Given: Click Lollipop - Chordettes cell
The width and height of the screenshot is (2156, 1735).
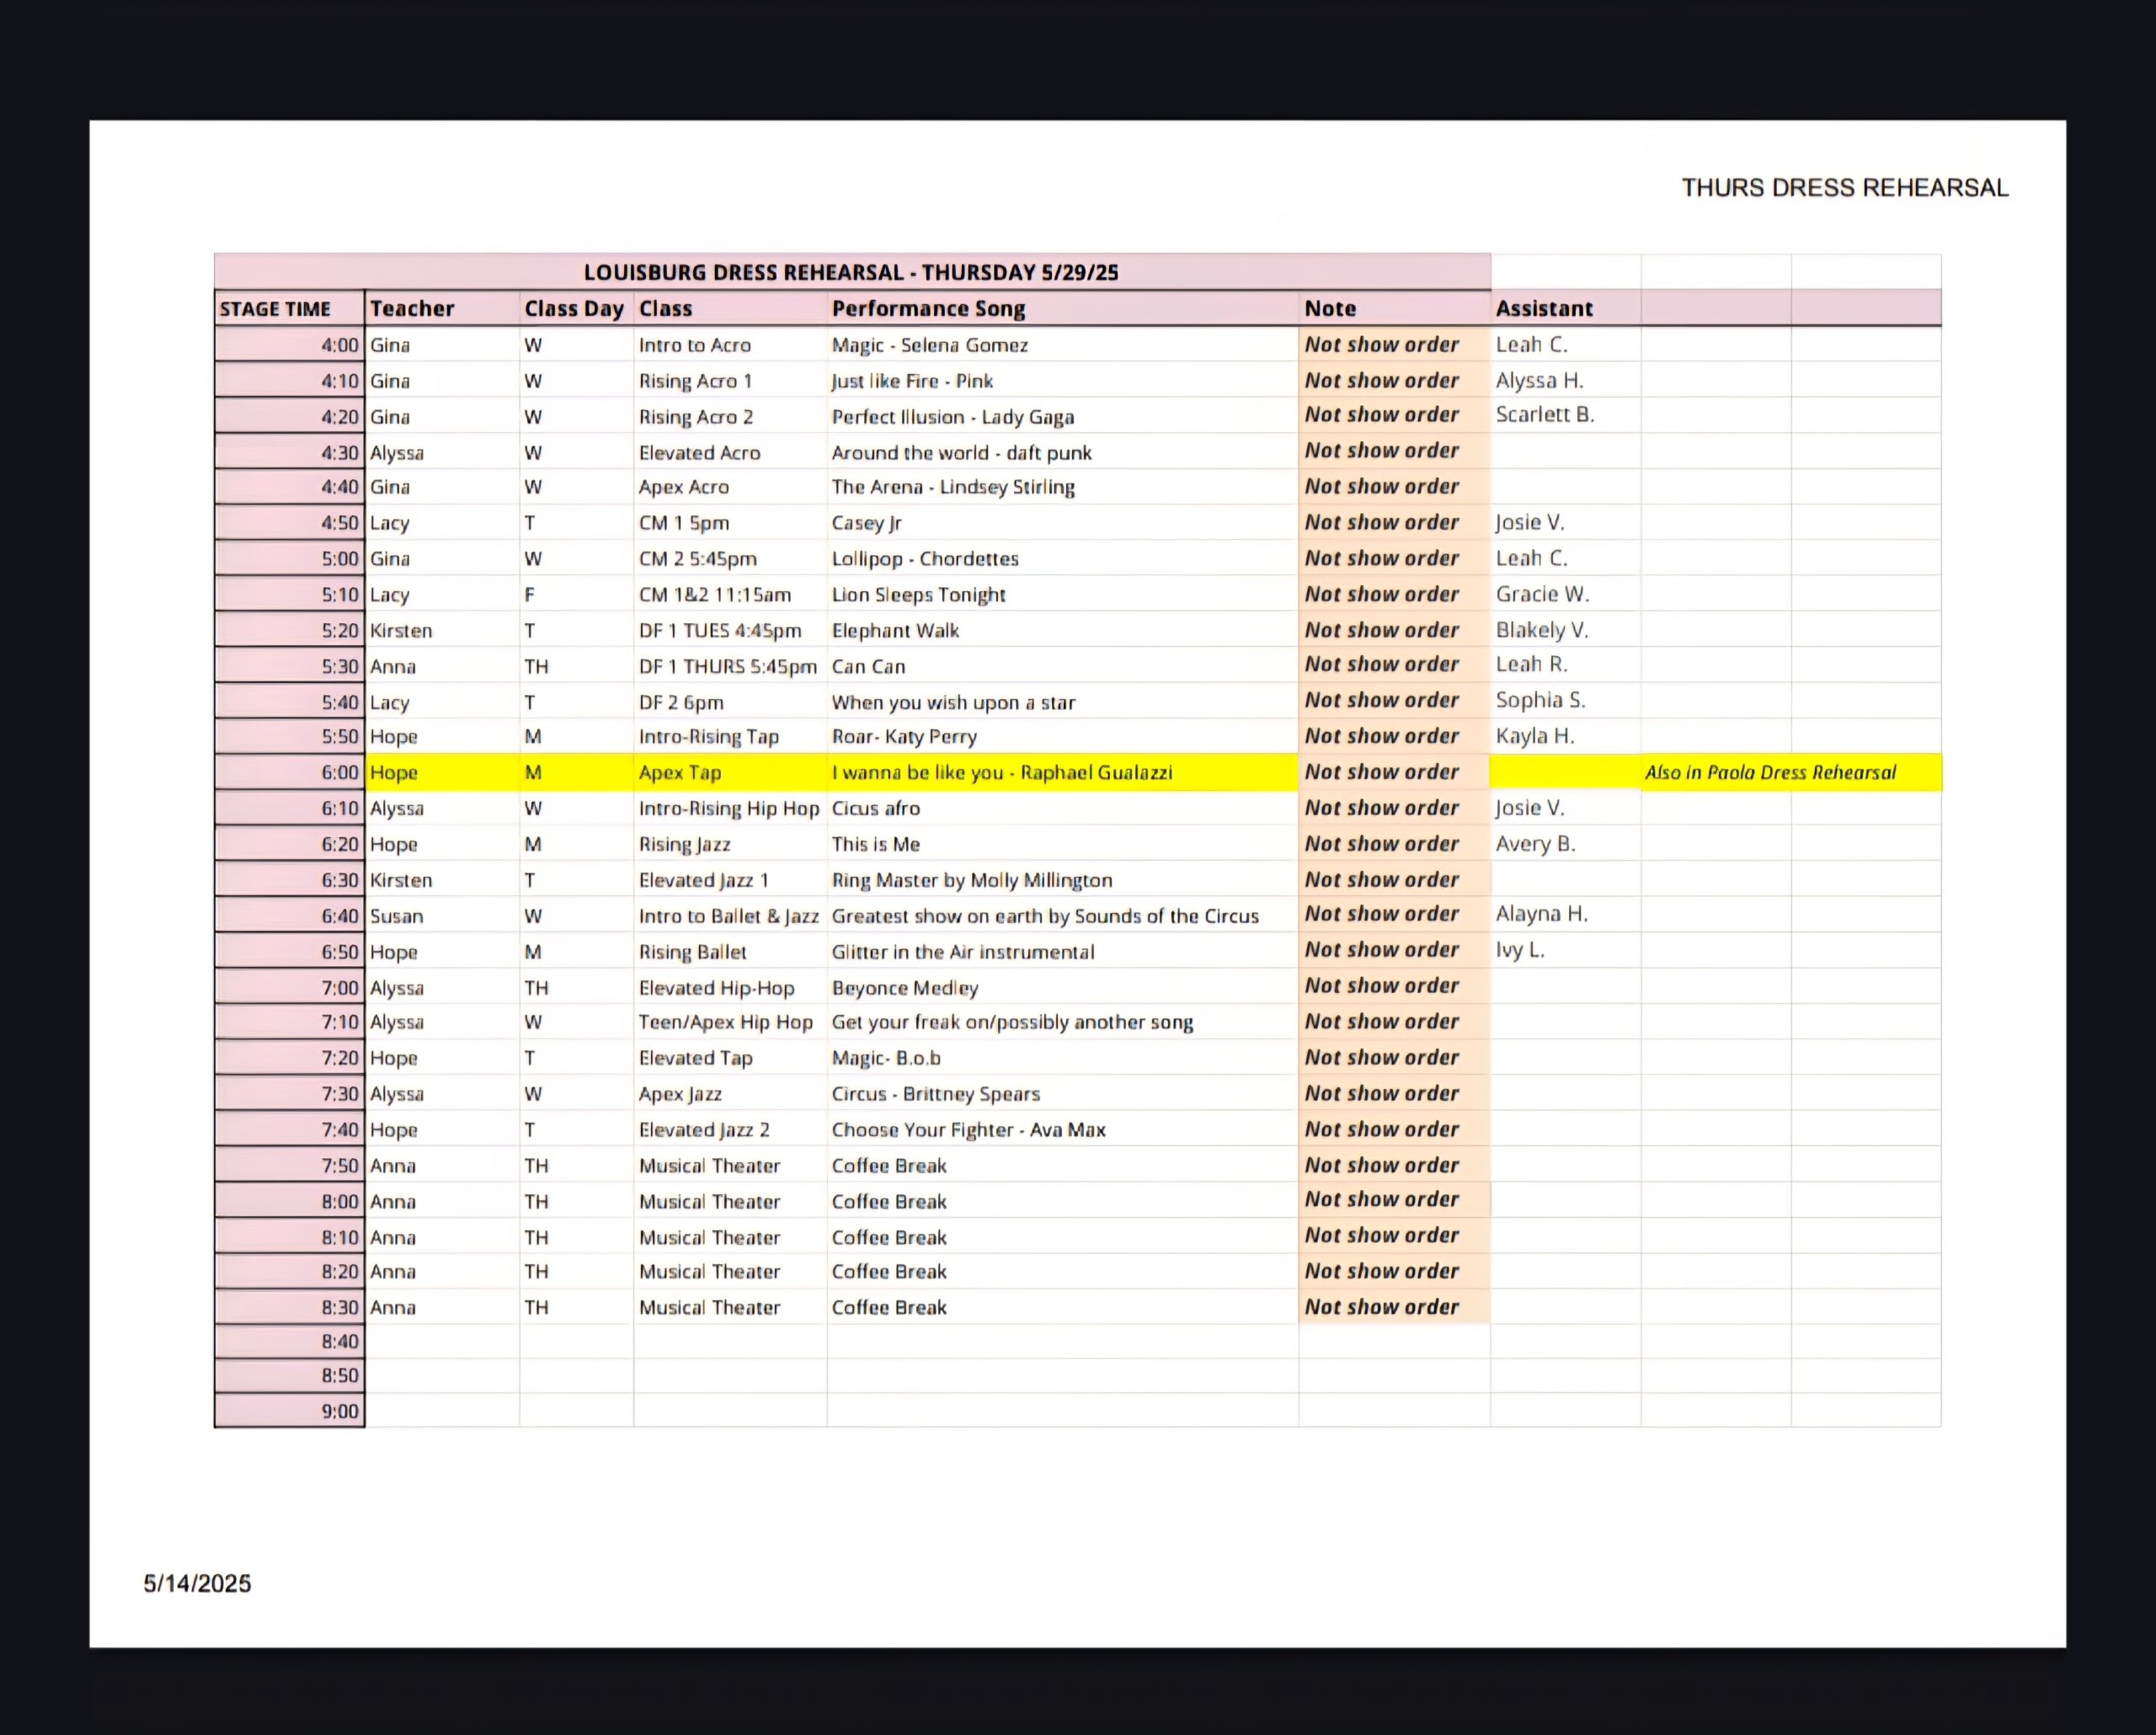Looking at the screenshot, I should pos(1062,559).
